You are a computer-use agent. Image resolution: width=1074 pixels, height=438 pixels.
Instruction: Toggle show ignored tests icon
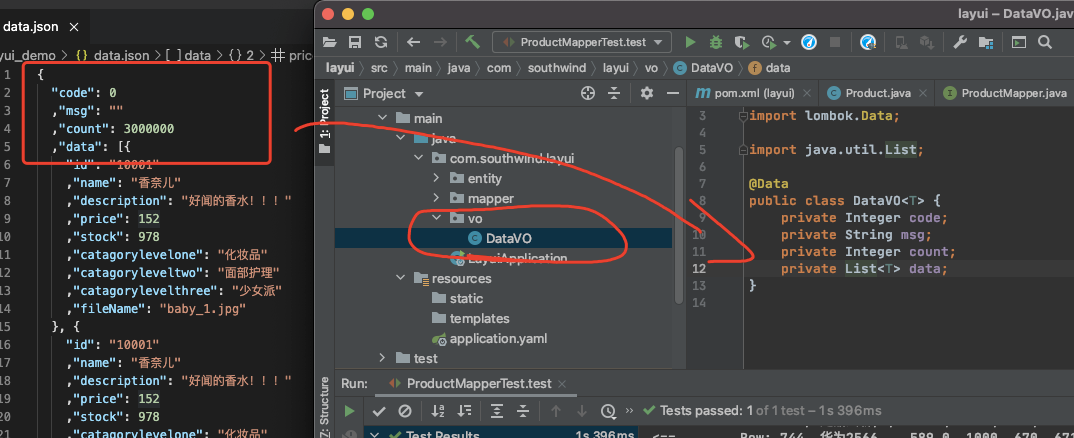[x=405, y=411]
